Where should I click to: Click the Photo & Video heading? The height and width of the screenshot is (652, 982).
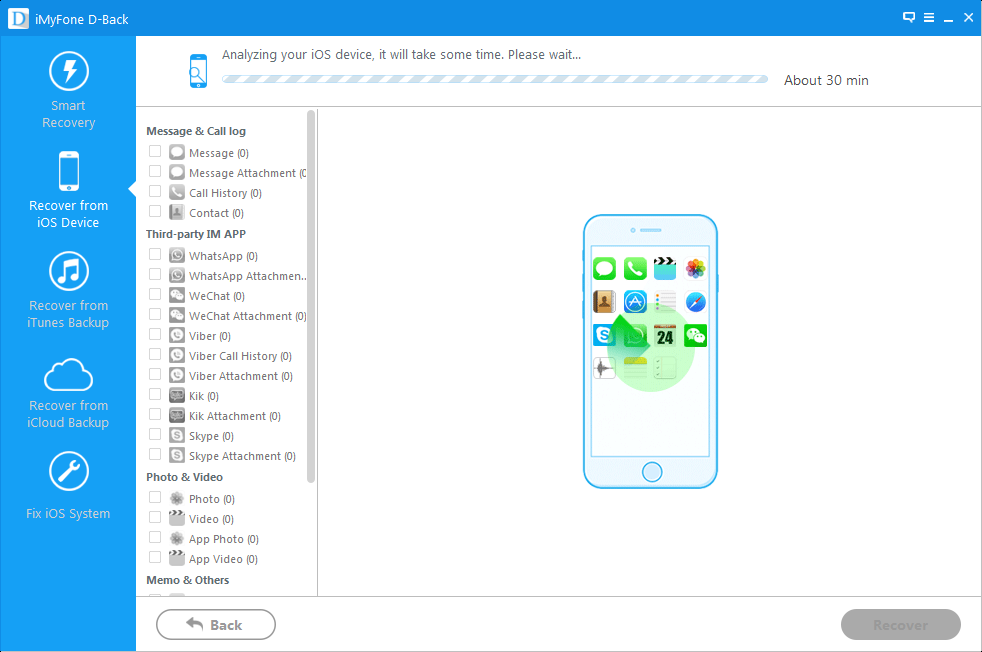pyautogui.click(x=184, y=477)
